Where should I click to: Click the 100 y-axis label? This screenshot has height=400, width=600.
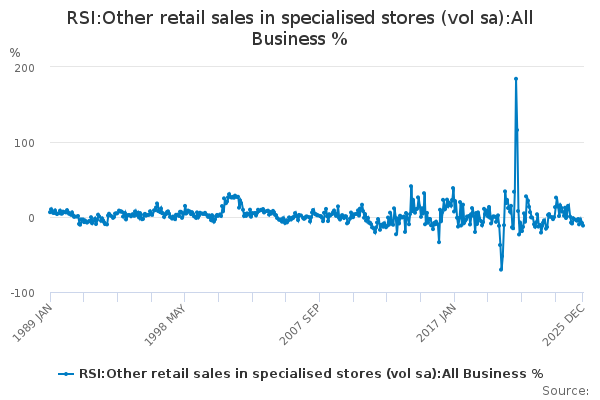point(24,142)
